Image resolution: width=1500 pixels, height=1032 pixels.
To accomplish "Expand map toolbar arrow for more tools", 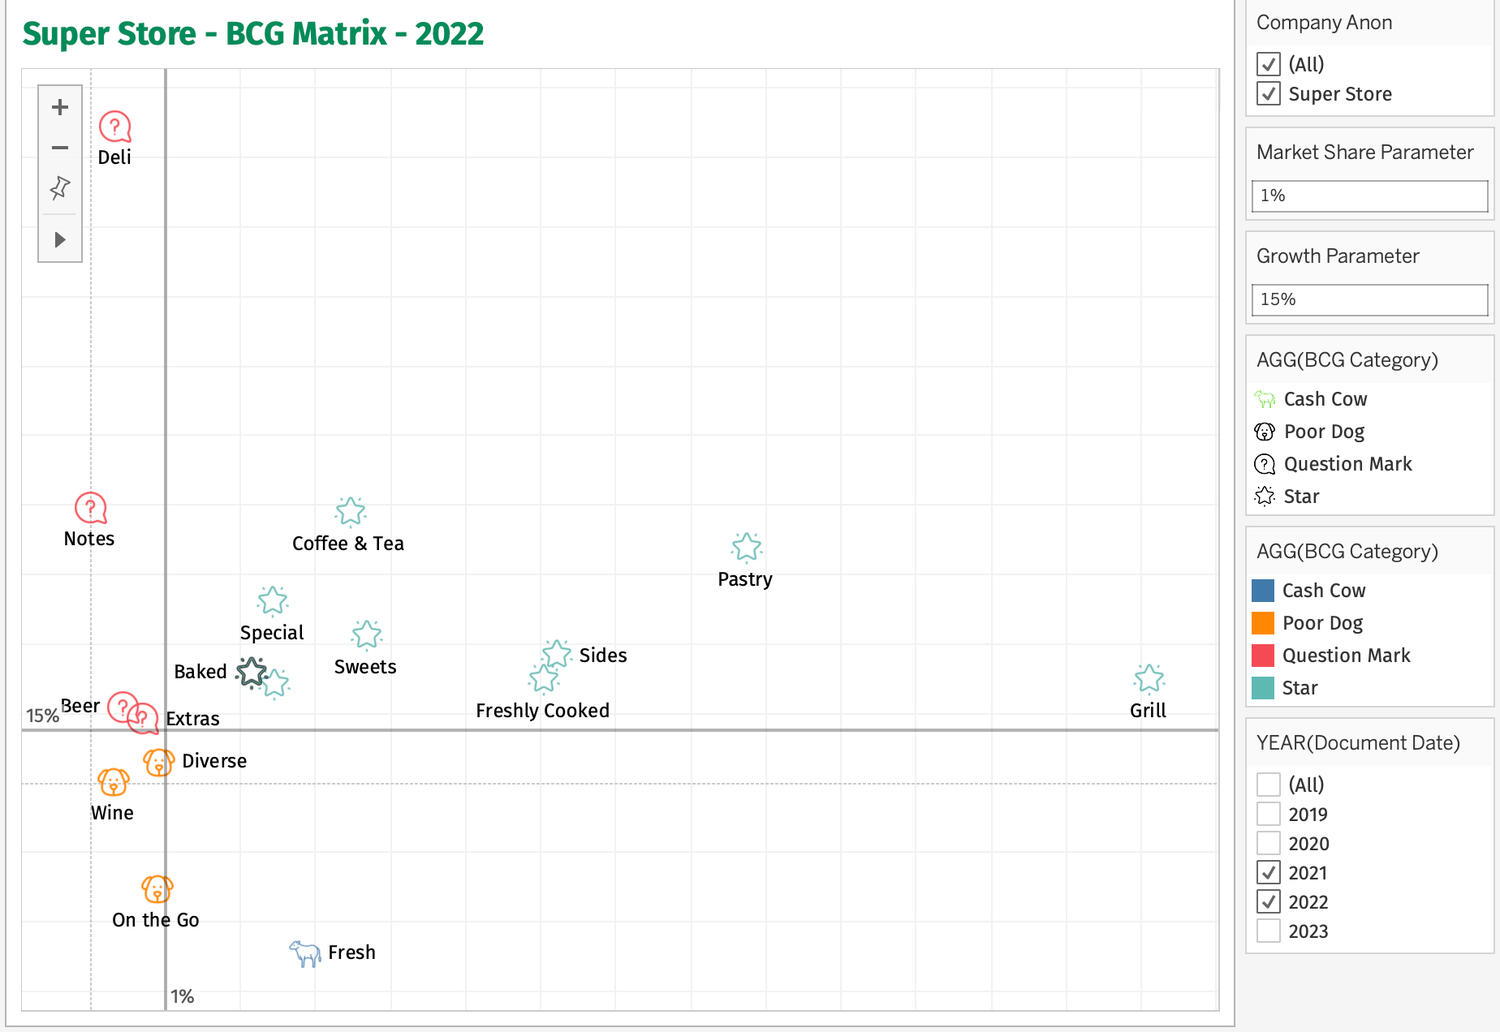I will [60, 240].
